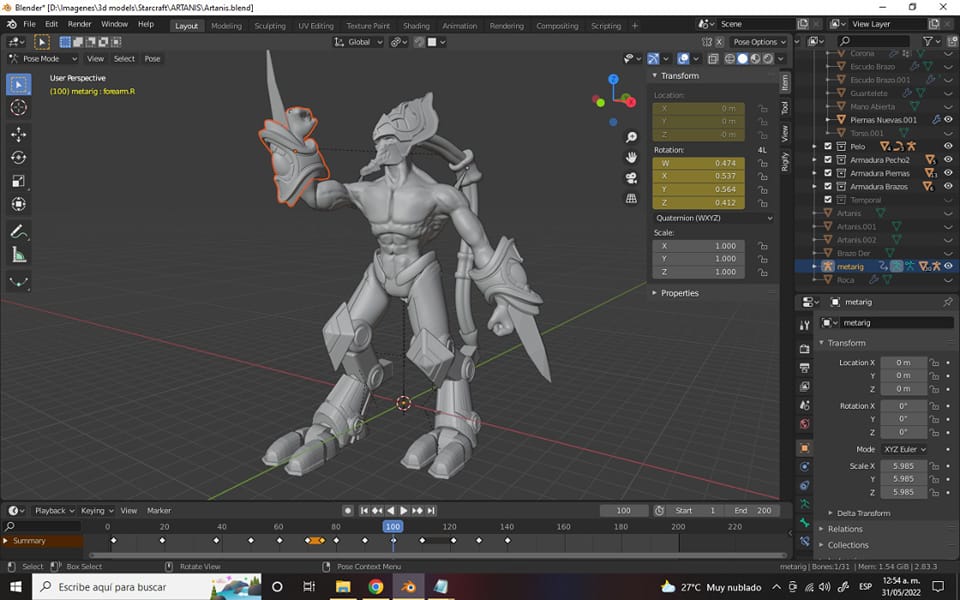The height and width of the screenshot is (600, 960).
Task: Open the Rigify sidebar tab
Action: coord(785,162)
